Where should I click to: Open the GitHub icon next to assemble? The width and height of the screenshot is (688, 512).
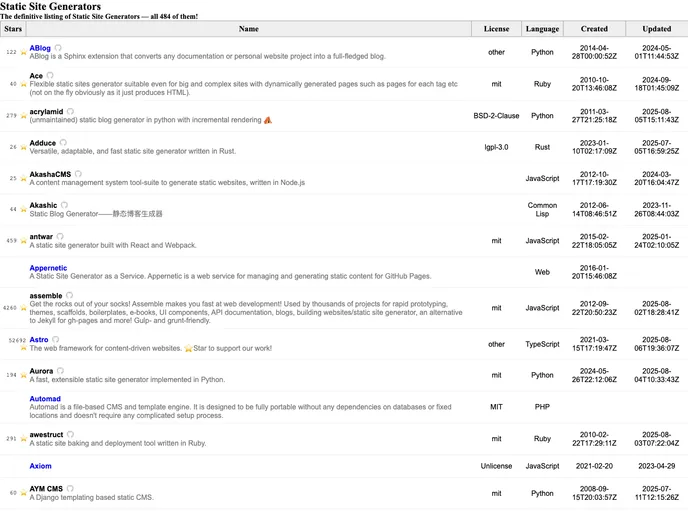click(x=69, y=295)
